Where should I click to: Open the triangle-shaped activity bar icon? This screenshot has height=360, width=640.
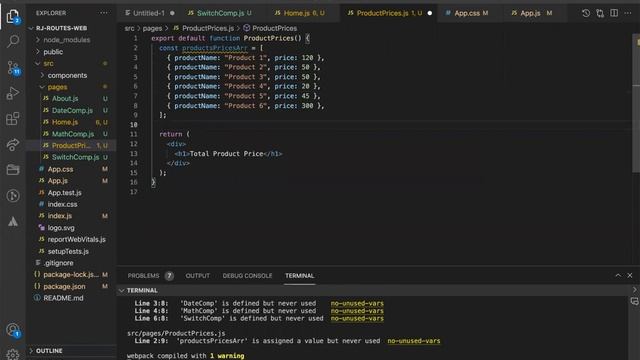(x=13, y=222)
